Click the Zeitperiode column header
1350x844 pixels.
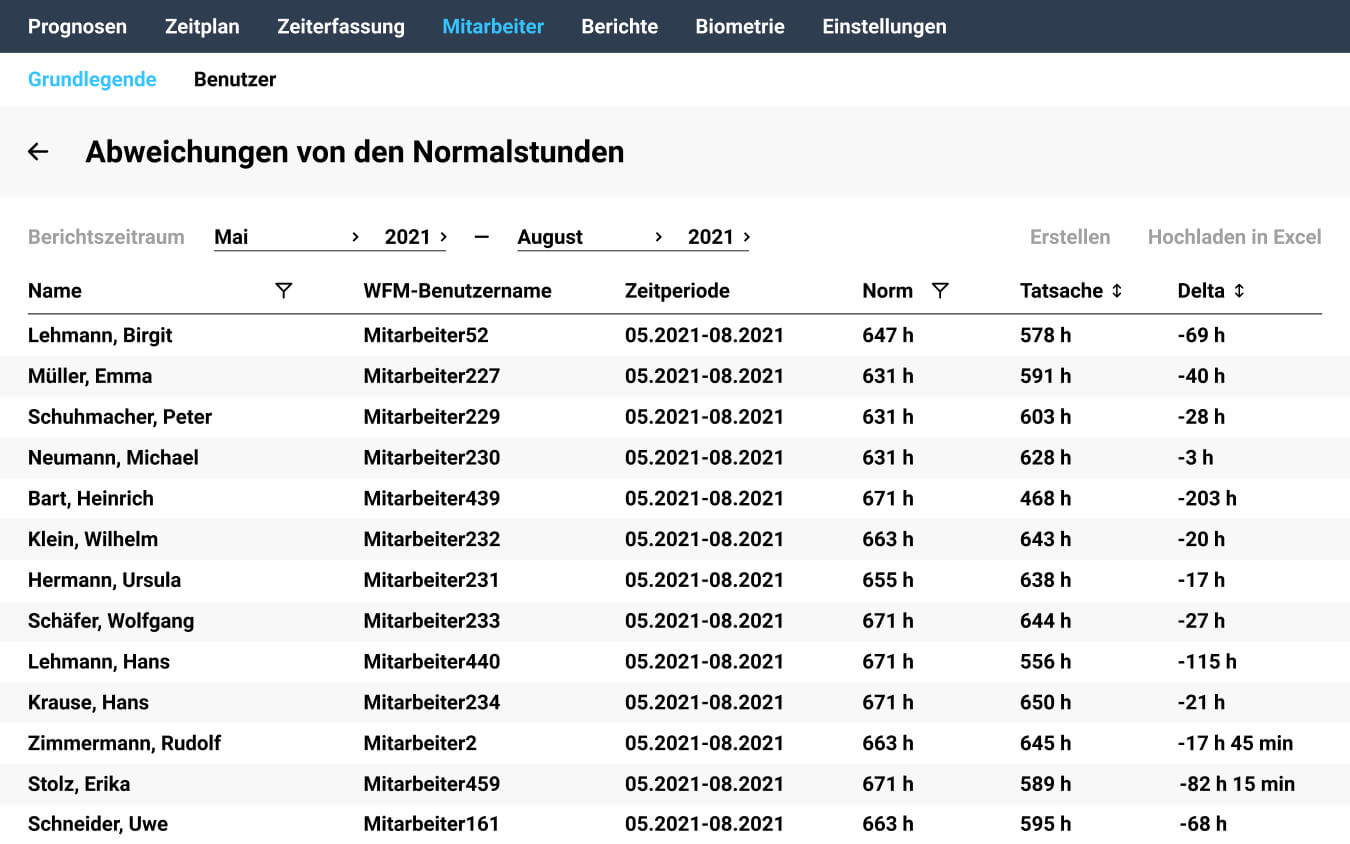pos(677,291)
